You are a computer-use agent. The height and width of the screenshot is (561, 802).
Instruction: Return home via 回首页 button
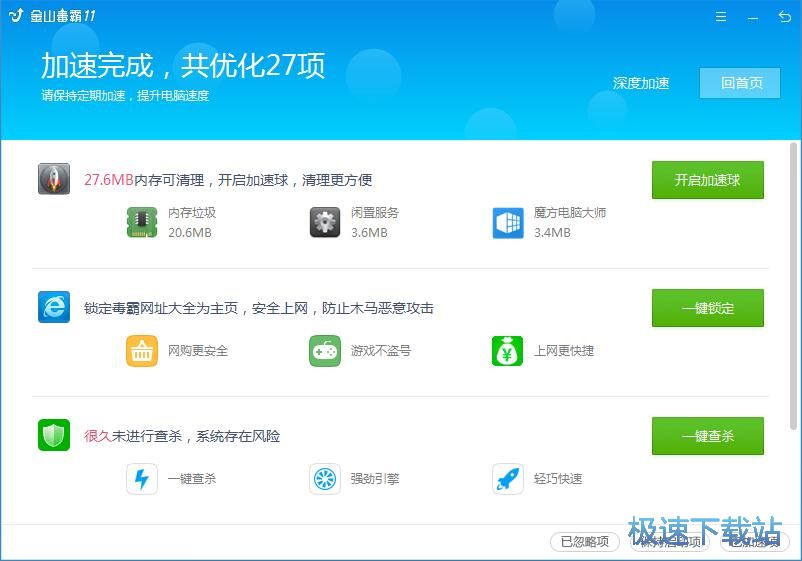coord(740,83)
